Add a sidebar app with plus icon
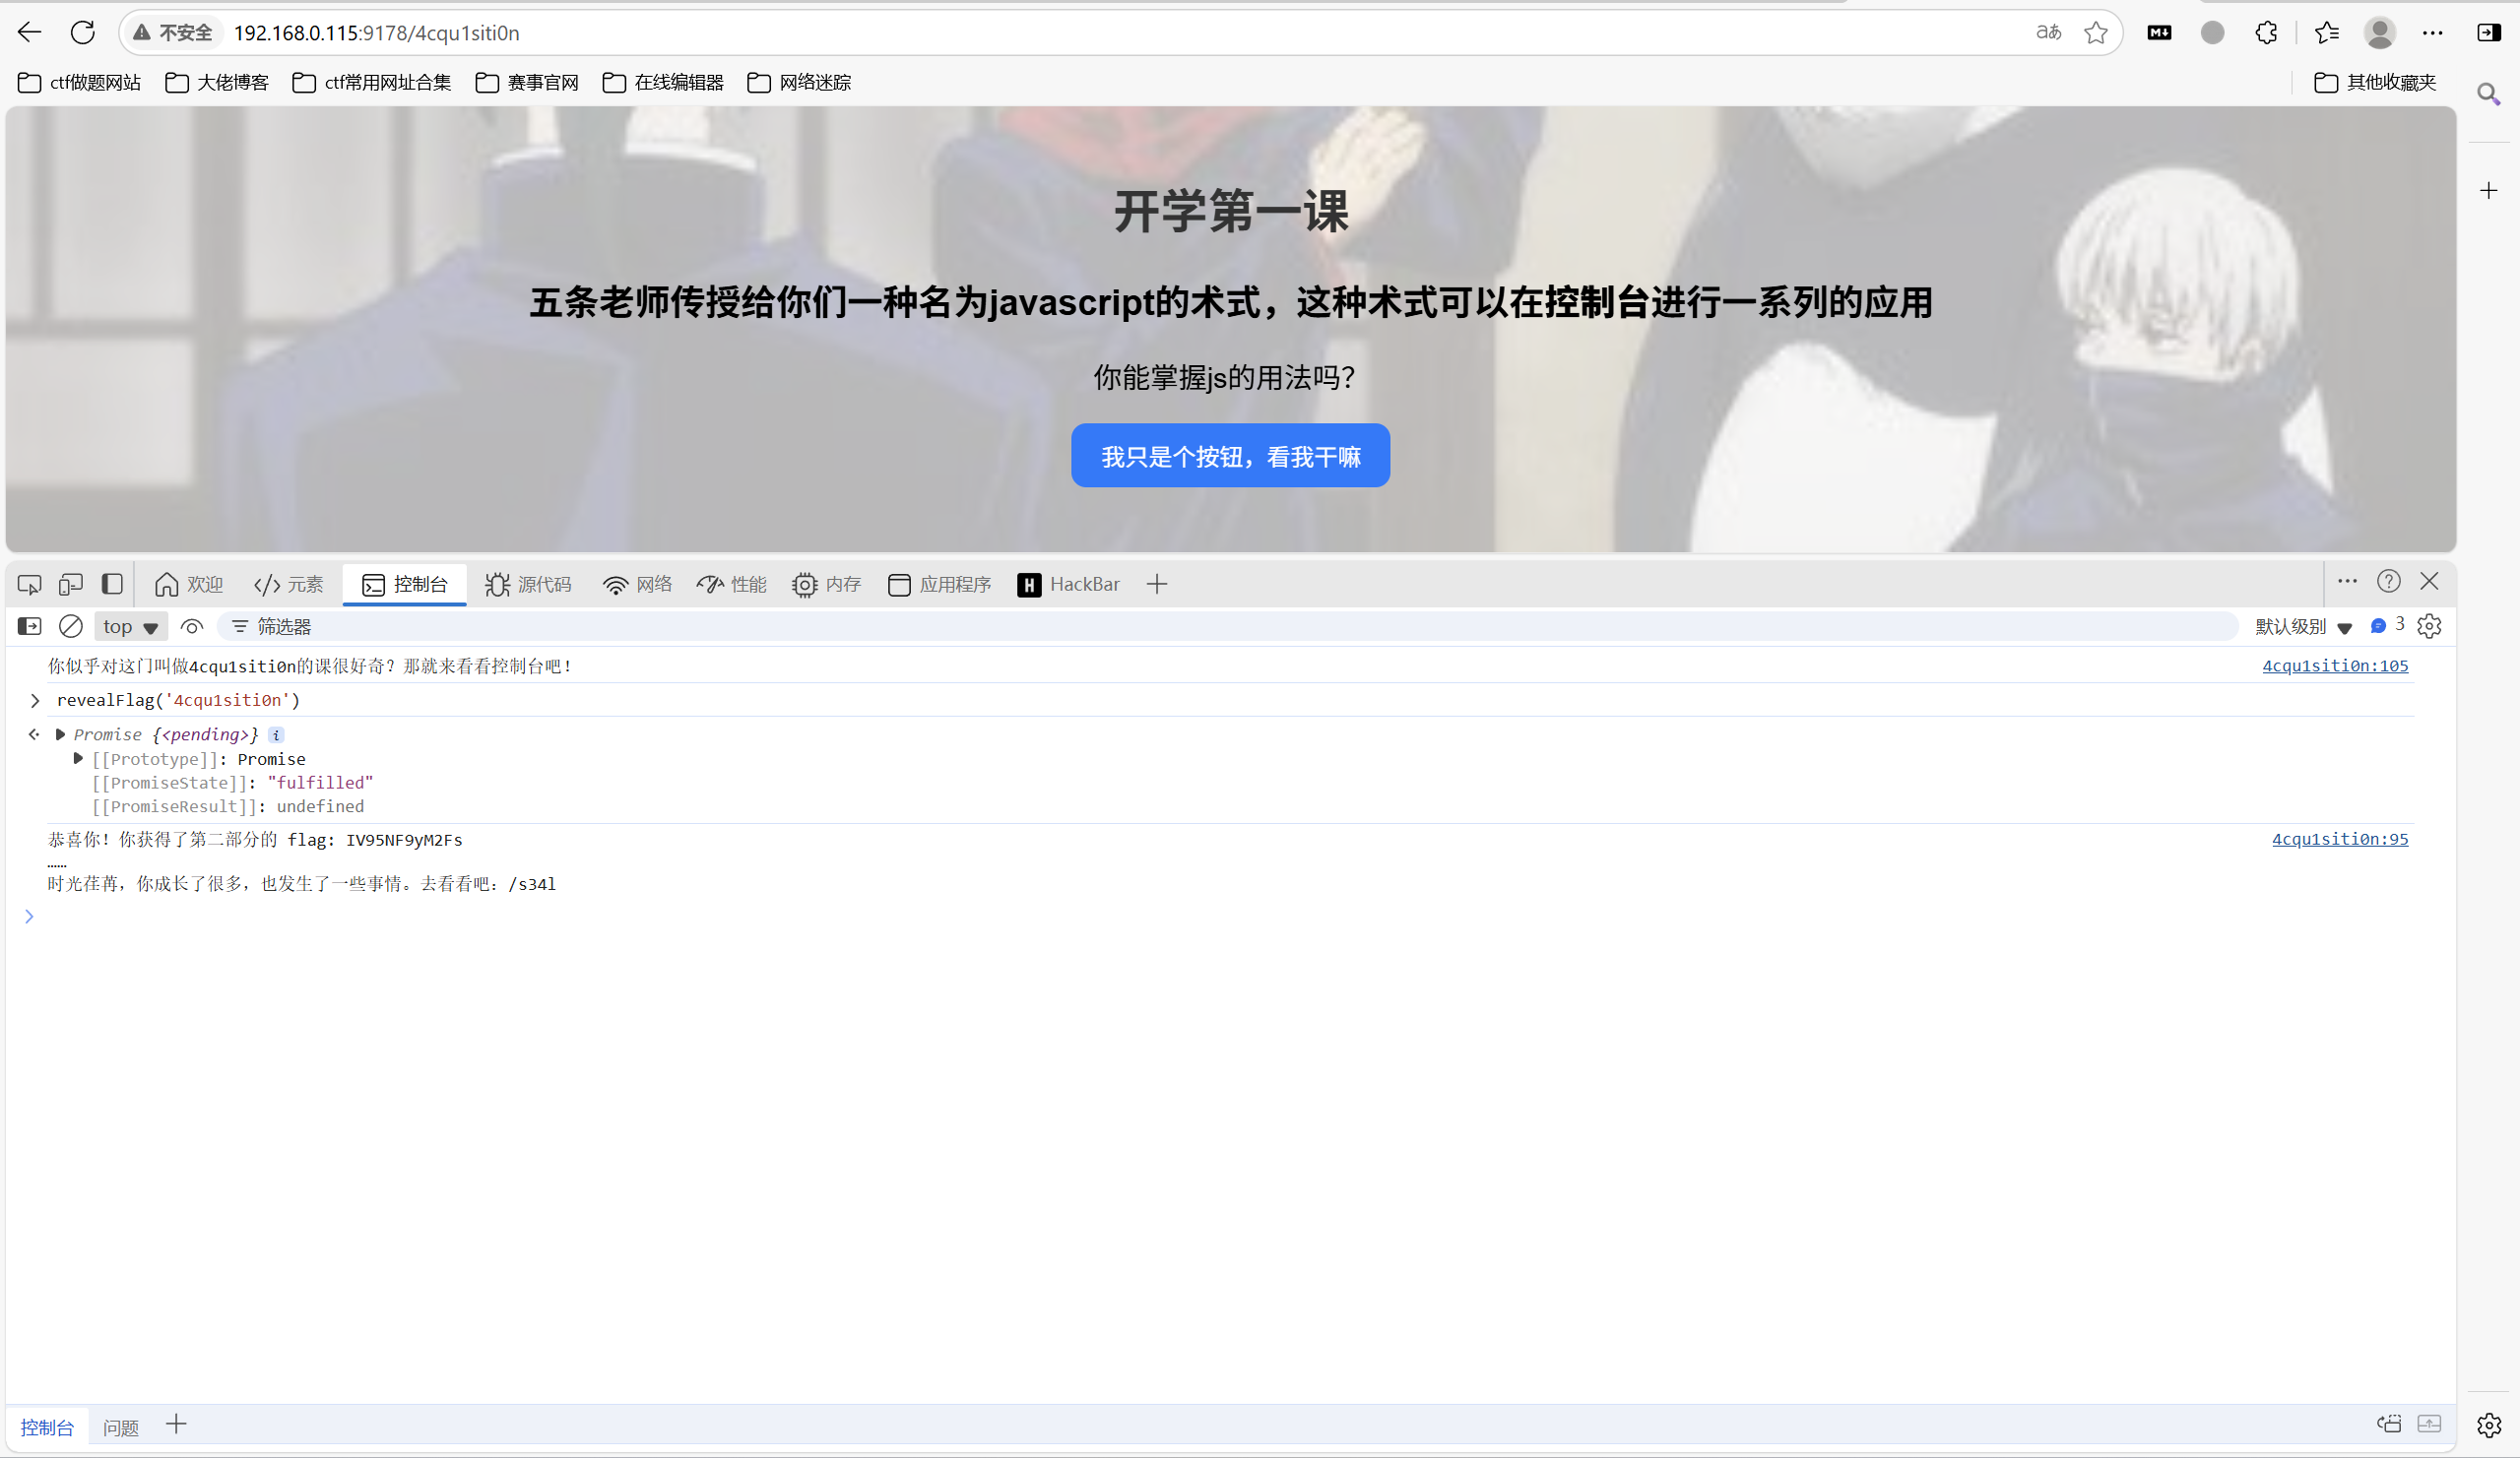 click(x=2488, y=190)
